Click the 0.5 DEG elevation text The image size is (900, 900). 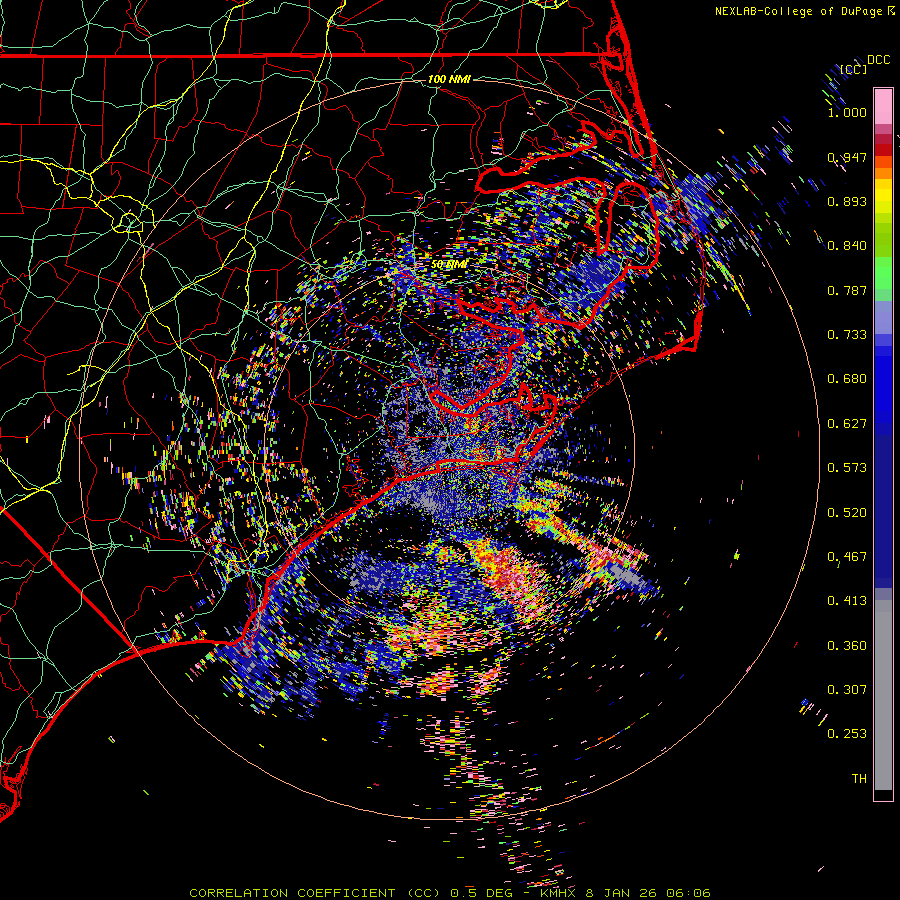click(480, 893)
